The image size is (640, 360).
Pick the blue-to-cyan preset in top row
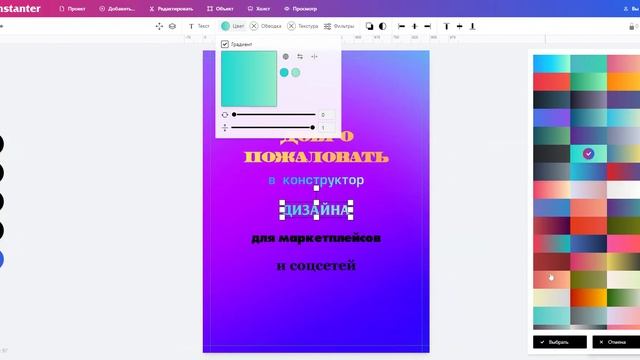[x=551, y=64]
